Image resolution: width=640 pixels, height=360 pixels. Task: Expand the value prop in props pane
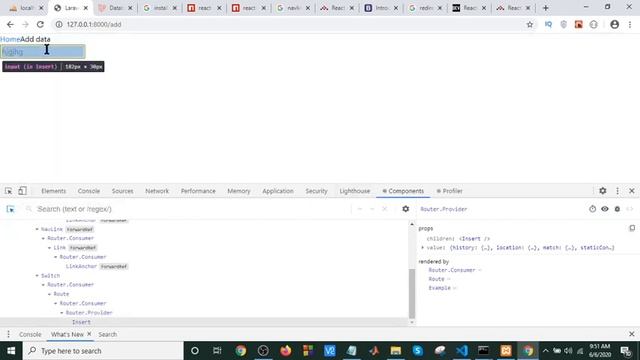(x=422, y=248)
